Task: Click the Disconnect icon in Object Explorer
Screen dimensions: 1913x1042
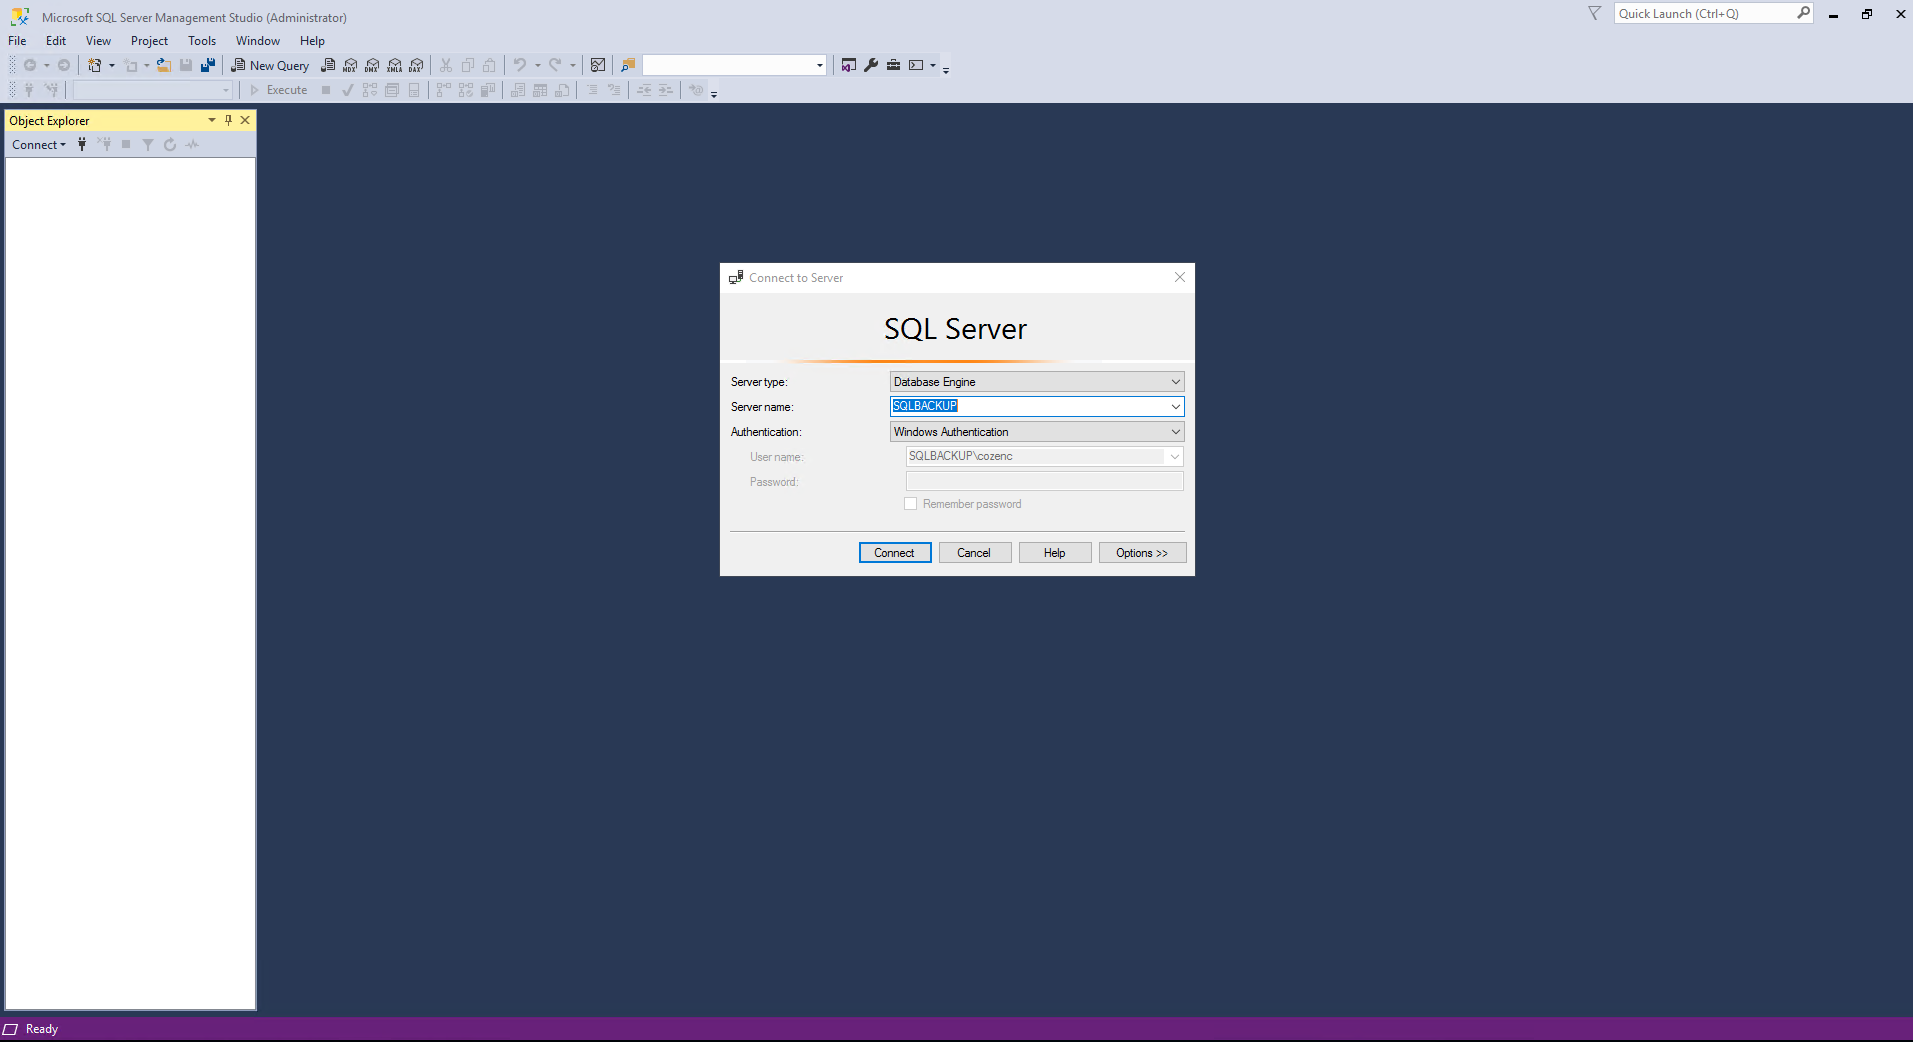Action: pos(104,144)
